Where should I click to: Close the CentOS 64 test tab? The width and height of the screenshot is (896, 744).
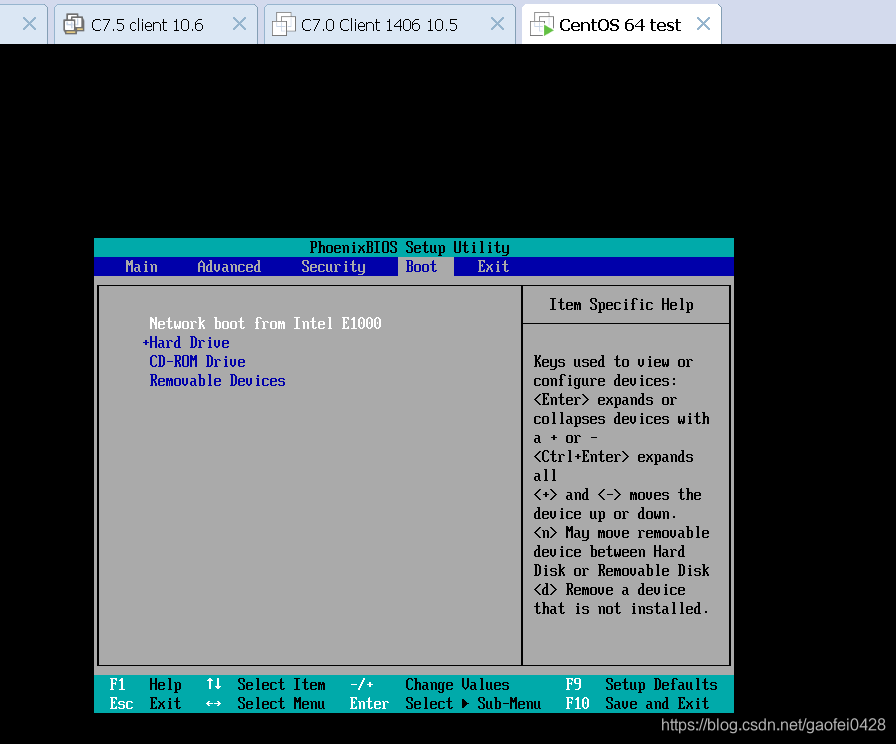(703, 24)
